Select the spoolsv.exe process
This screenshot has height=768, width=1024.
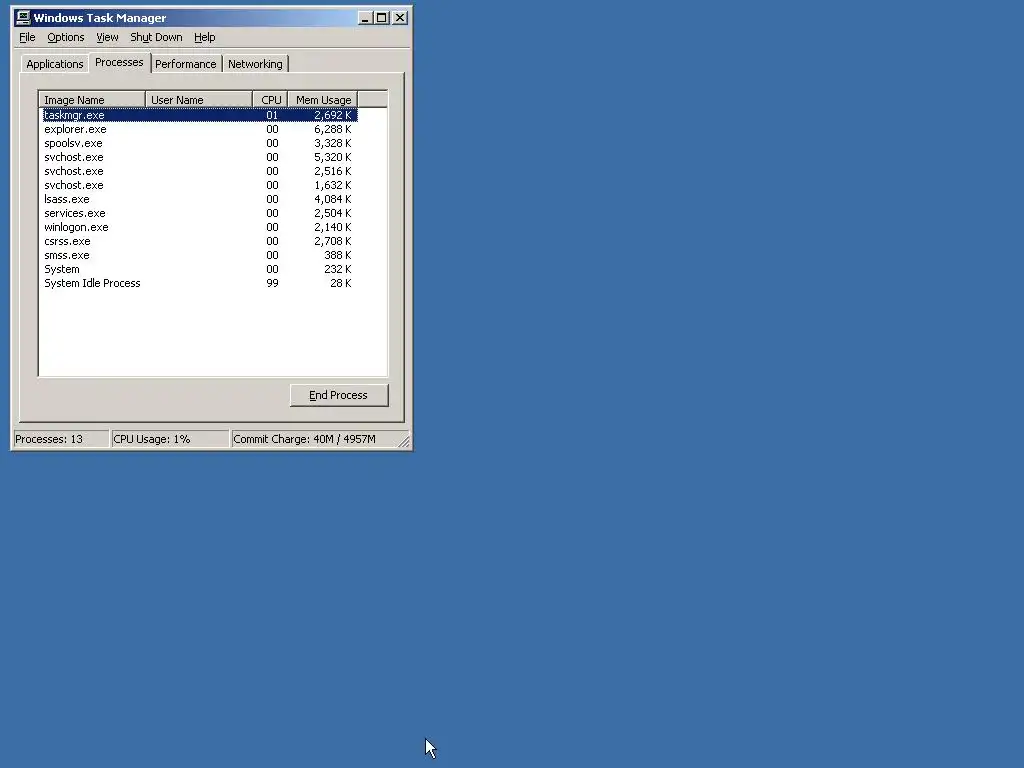199,143
